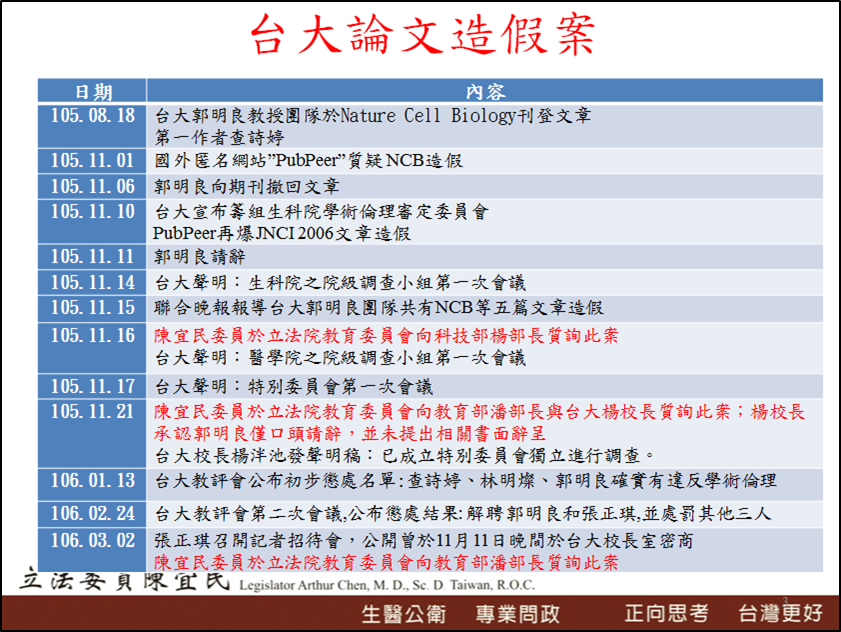Select the PubPeer 質疑NCB造假 row text
This screenshot has width=841, height=632.
pyautogui.click(x=308, y=160)
